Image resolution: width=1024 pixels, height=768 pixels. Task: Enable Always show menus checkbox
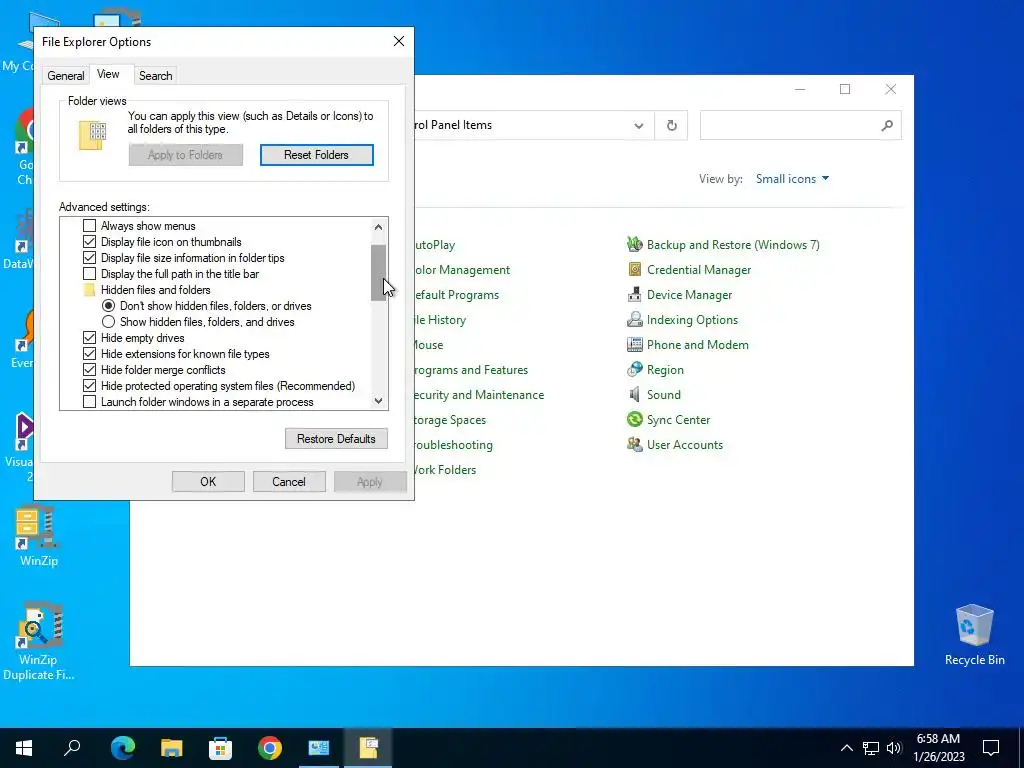coord(89,226)
